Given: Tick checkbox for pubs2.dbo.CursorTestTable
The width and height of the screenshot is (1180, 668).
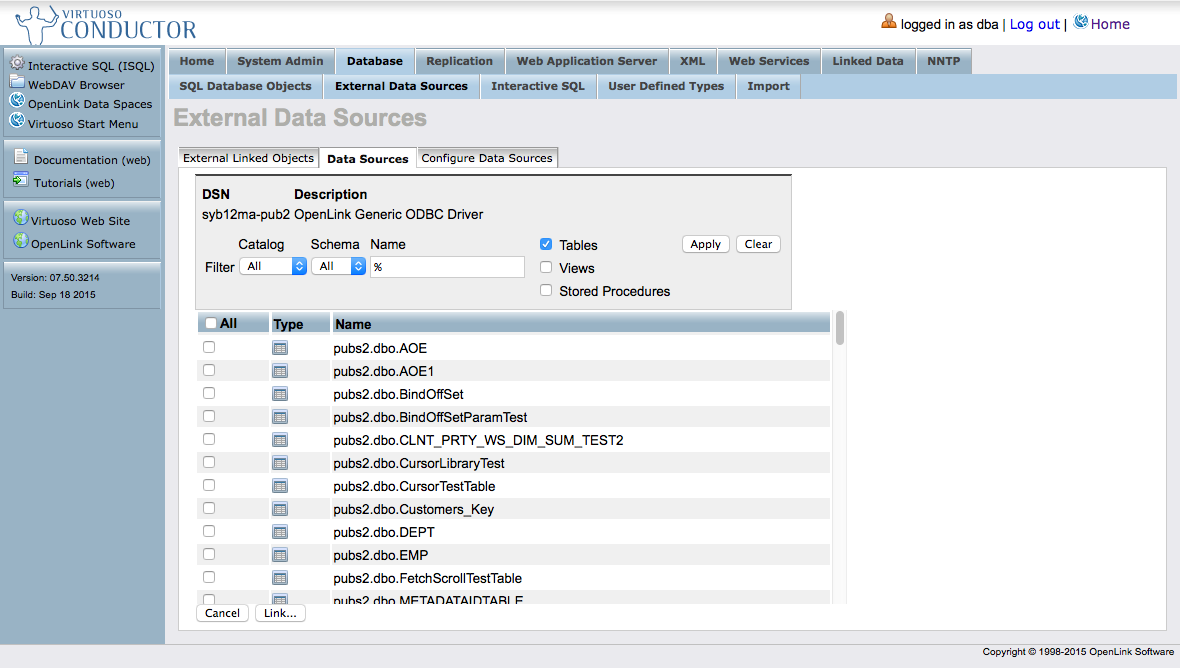Looking at the screenshot, I should pos(209,485).
